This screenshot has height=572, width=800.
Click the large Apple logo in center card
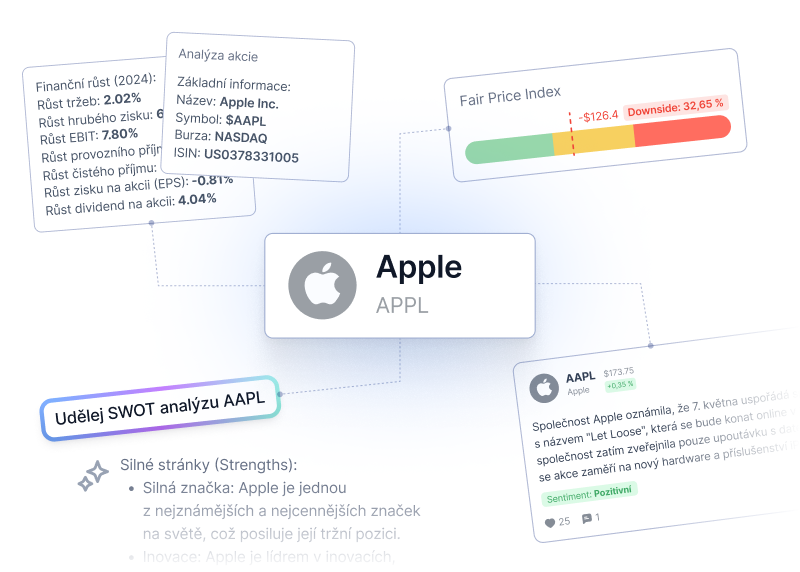[322, 285]
